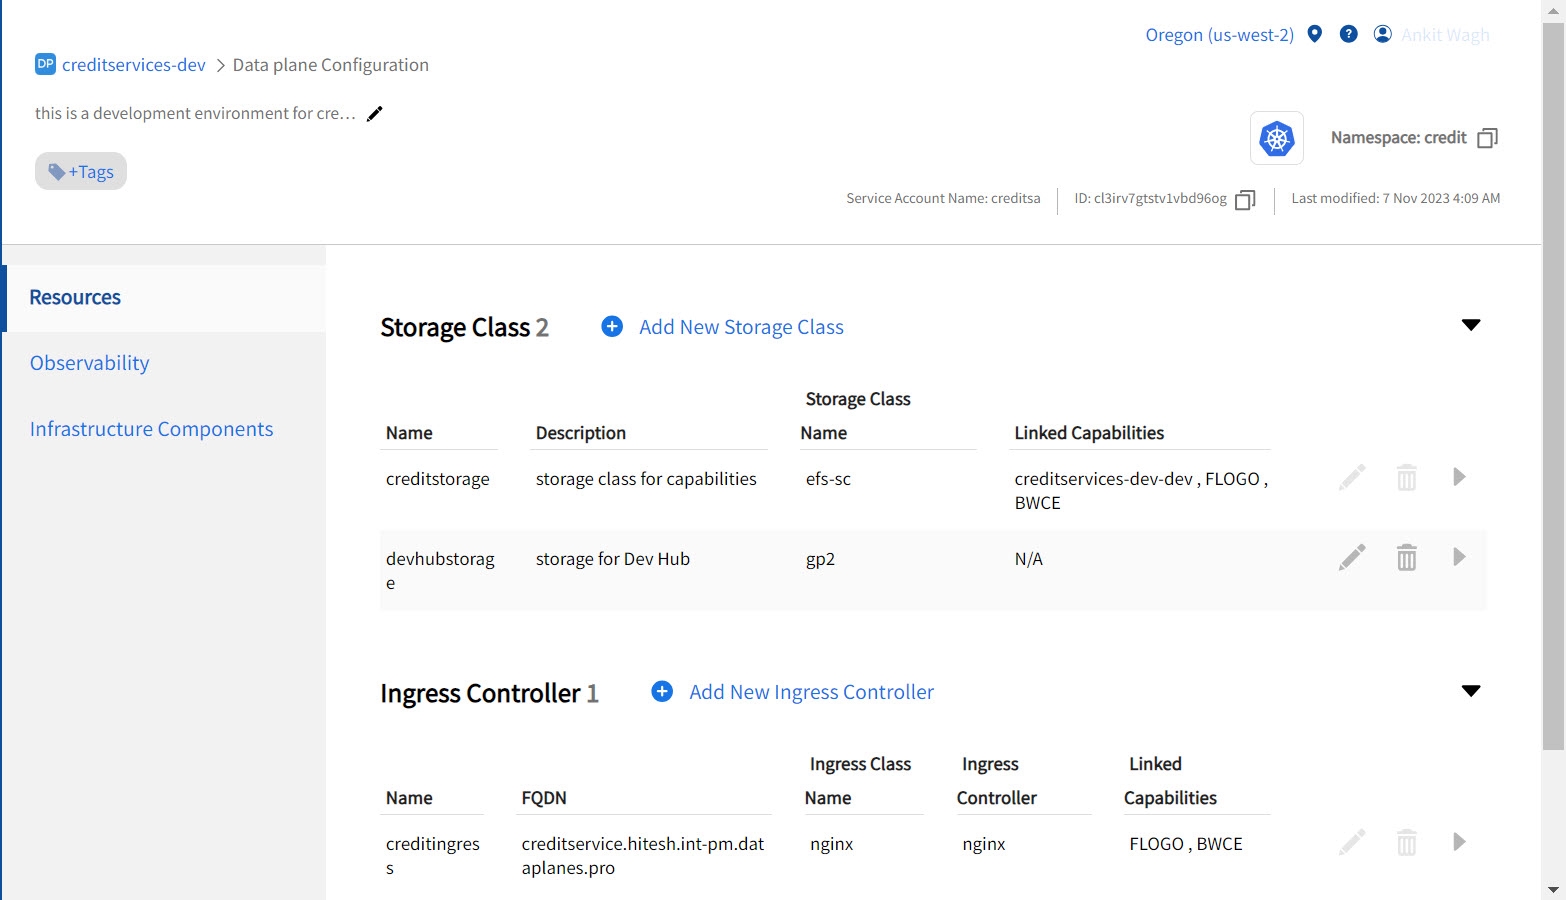Expand the creditstorage row details
1566x900 pixels.
pos(1459,477)
